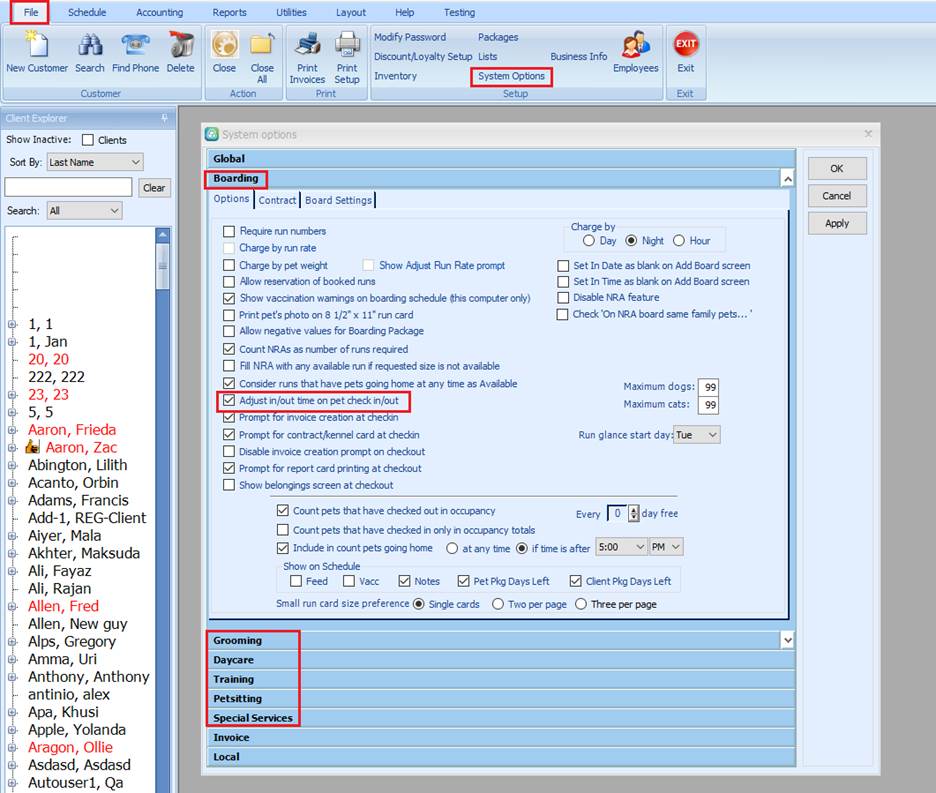Image resolution: width=936 pixels, height=793 pixels.
Task: Select the Hour charge-by radio button
Action: pos(679,241)
